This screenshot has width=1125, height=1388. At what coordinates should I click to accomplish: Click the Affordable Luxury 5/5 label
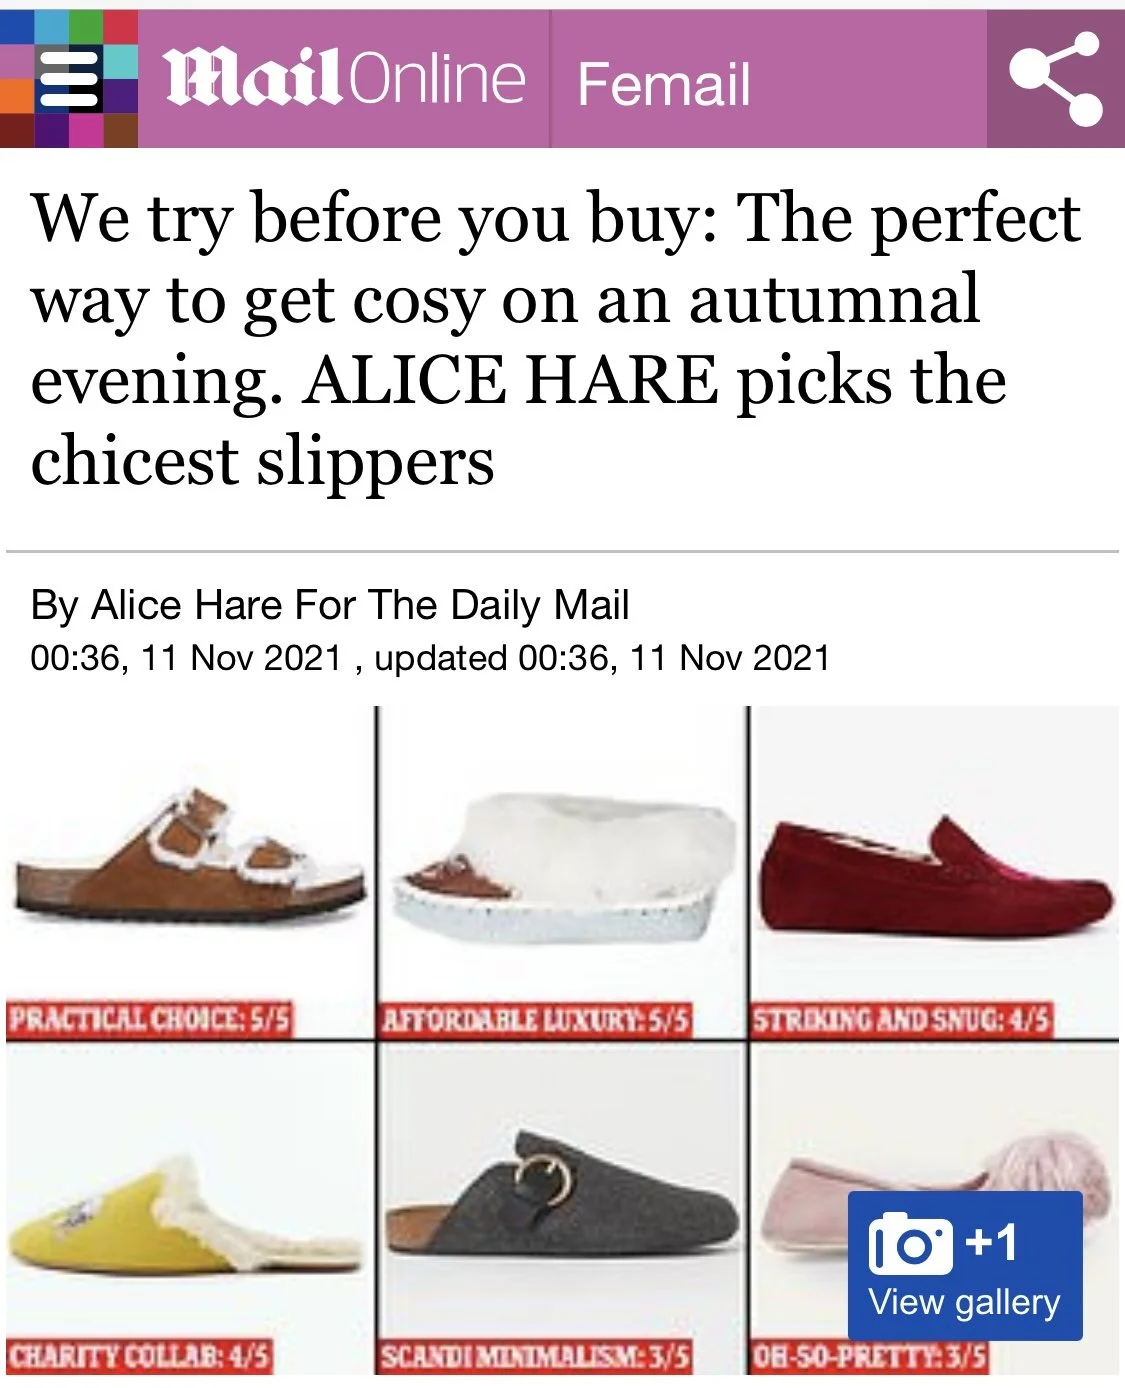pyautogui.click(x=536, y=1020)
